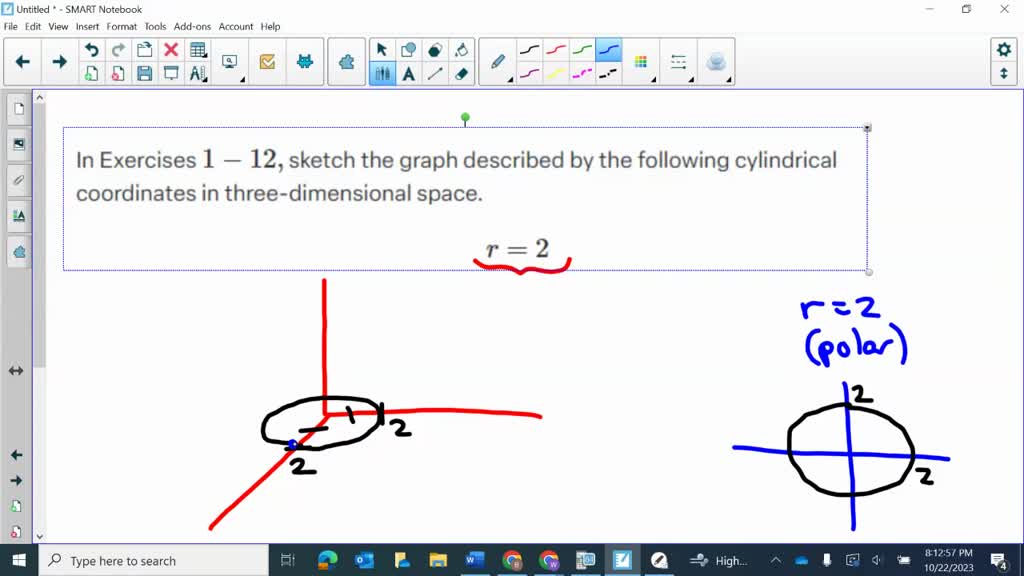Select the Eraser tool

point(462,74)
